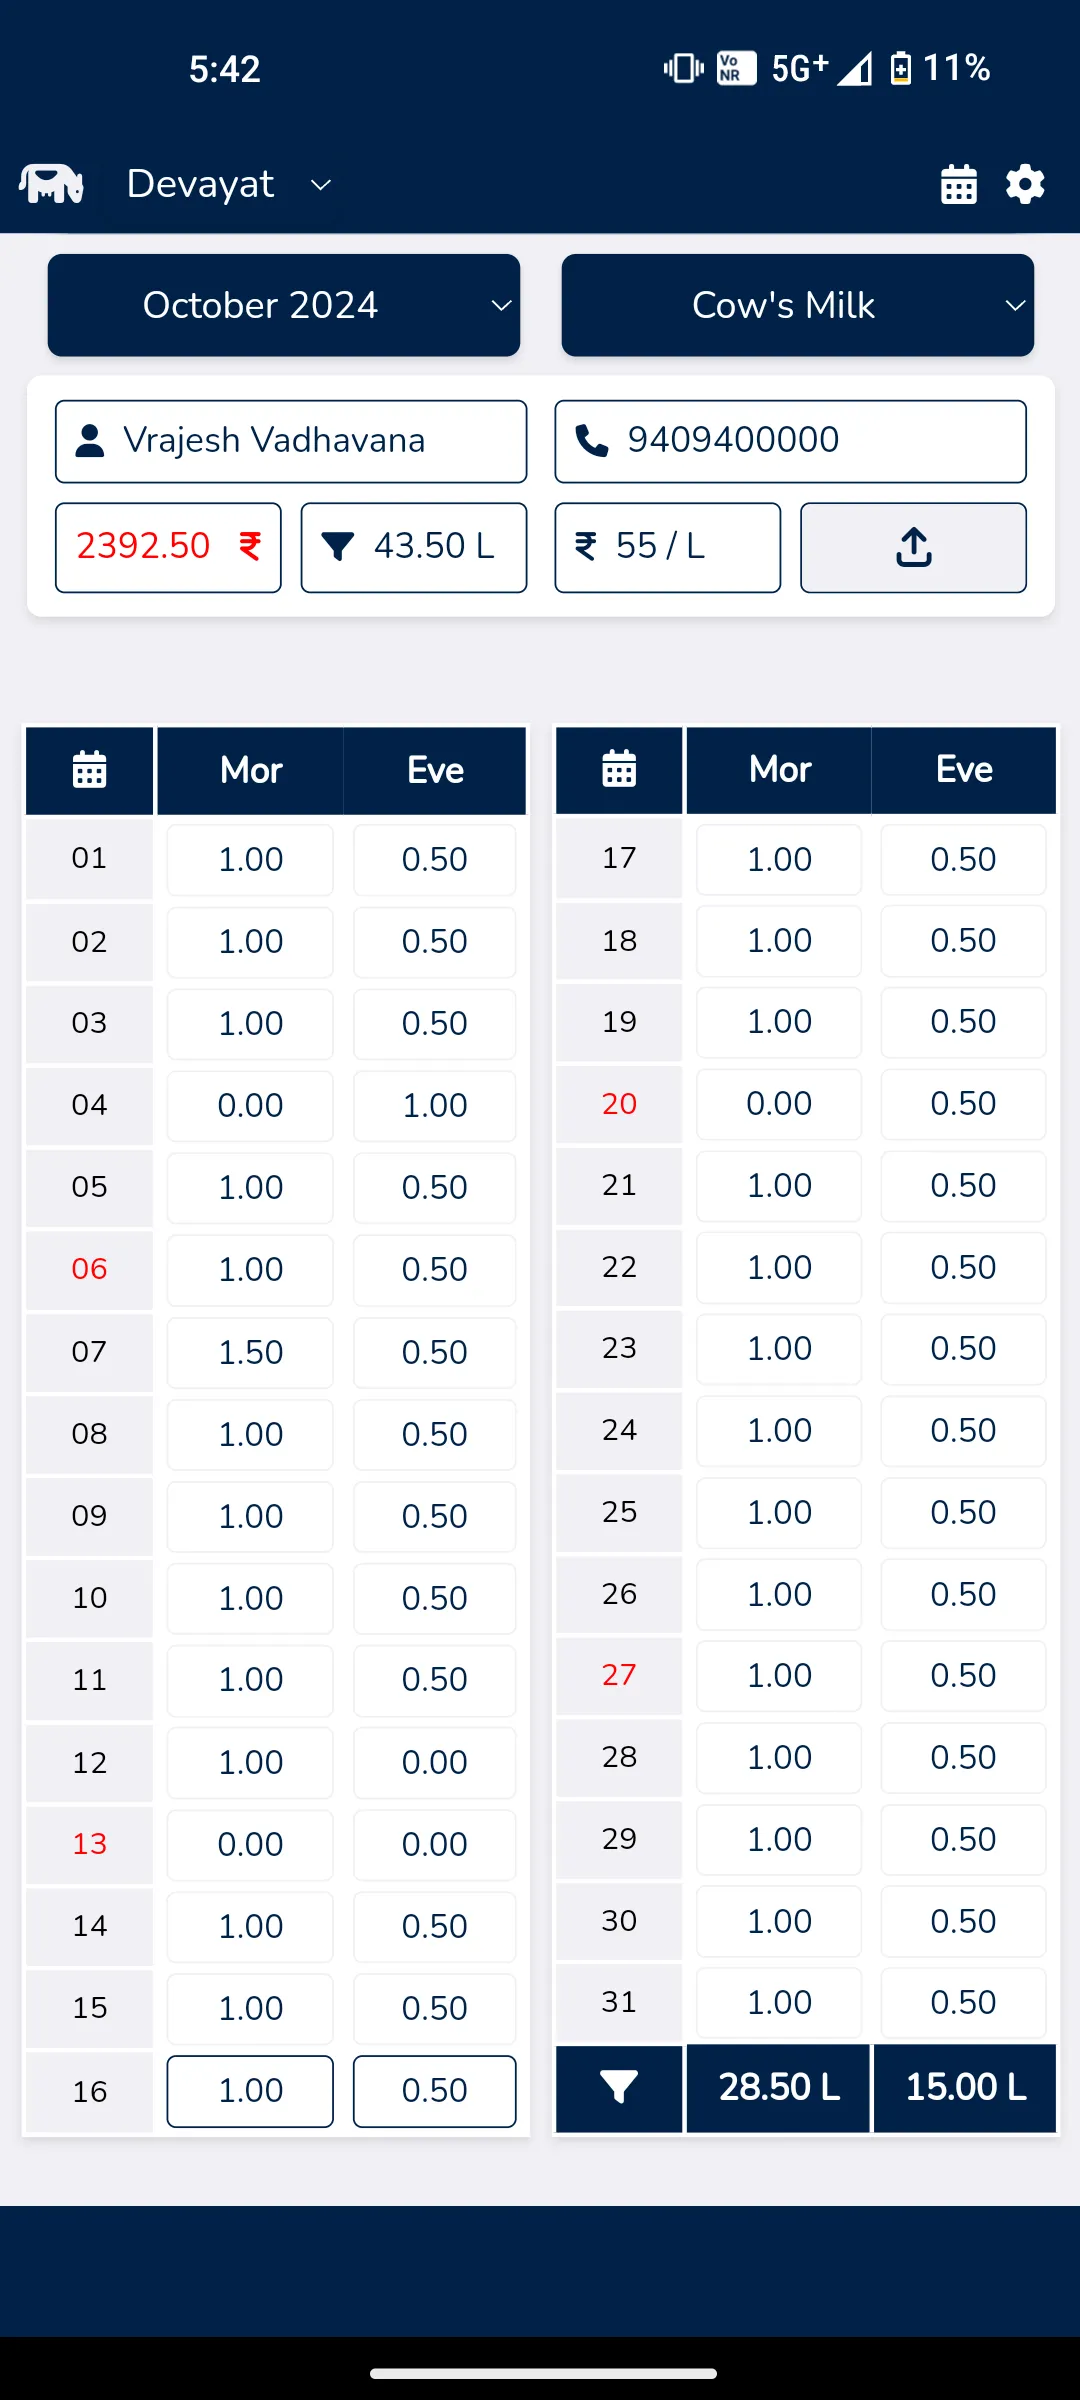This screenshot has height=2400, width=1080.
Task: Tap the calendar icon in left table header
Action: [x=89, y=770]
